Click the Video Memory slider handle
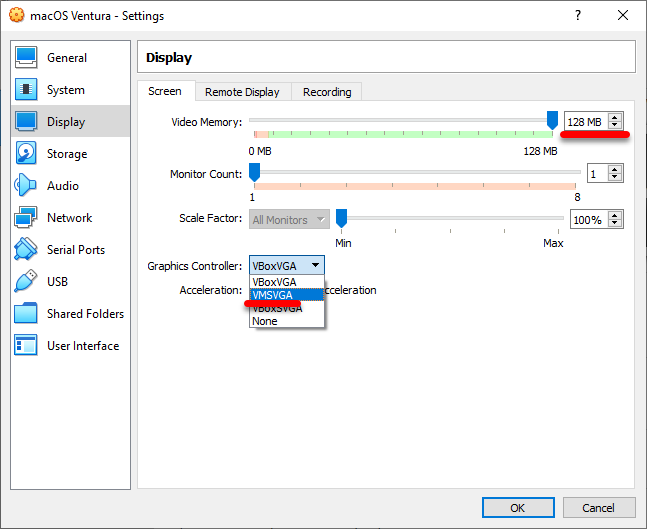 (552, 120)
